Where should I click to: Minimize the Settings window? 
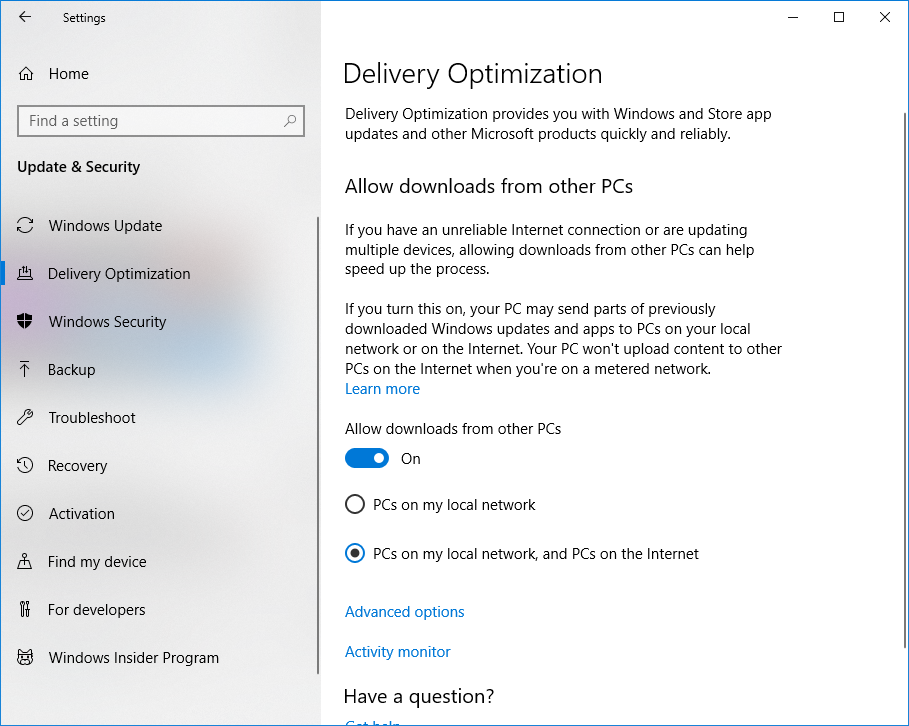[x=793, y=17]
